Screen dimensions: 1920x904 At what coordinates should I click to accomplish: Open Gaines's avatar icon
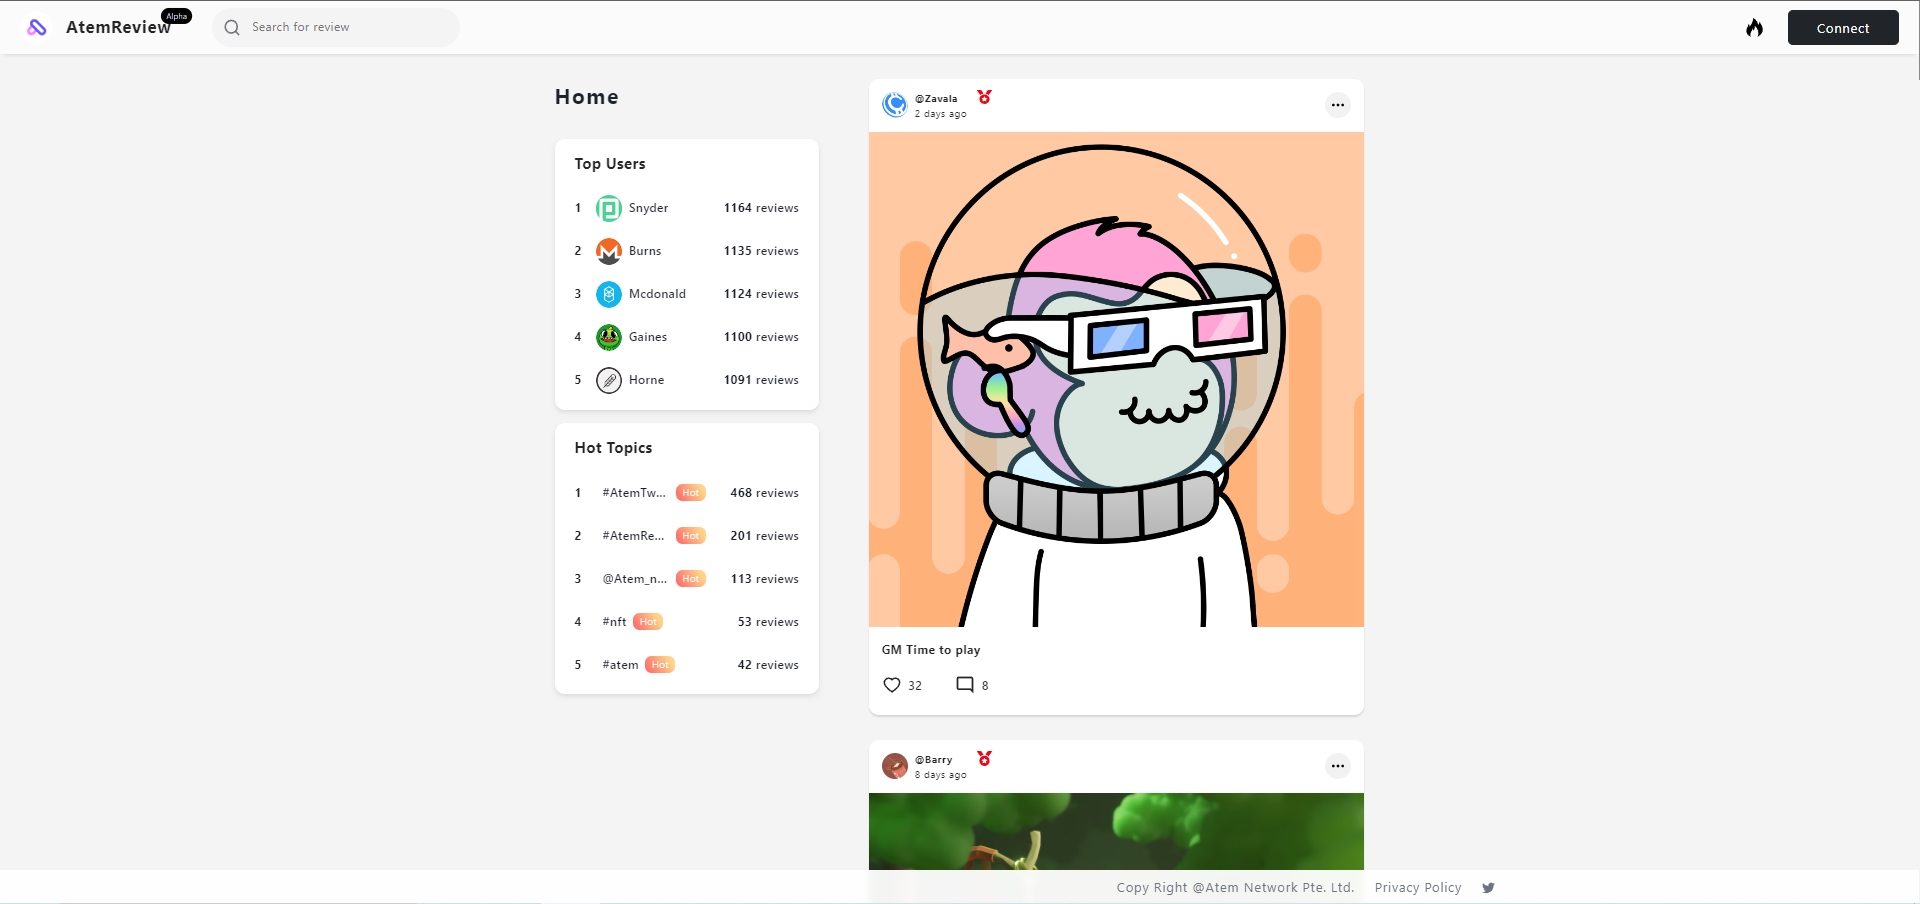pos(609,337)
